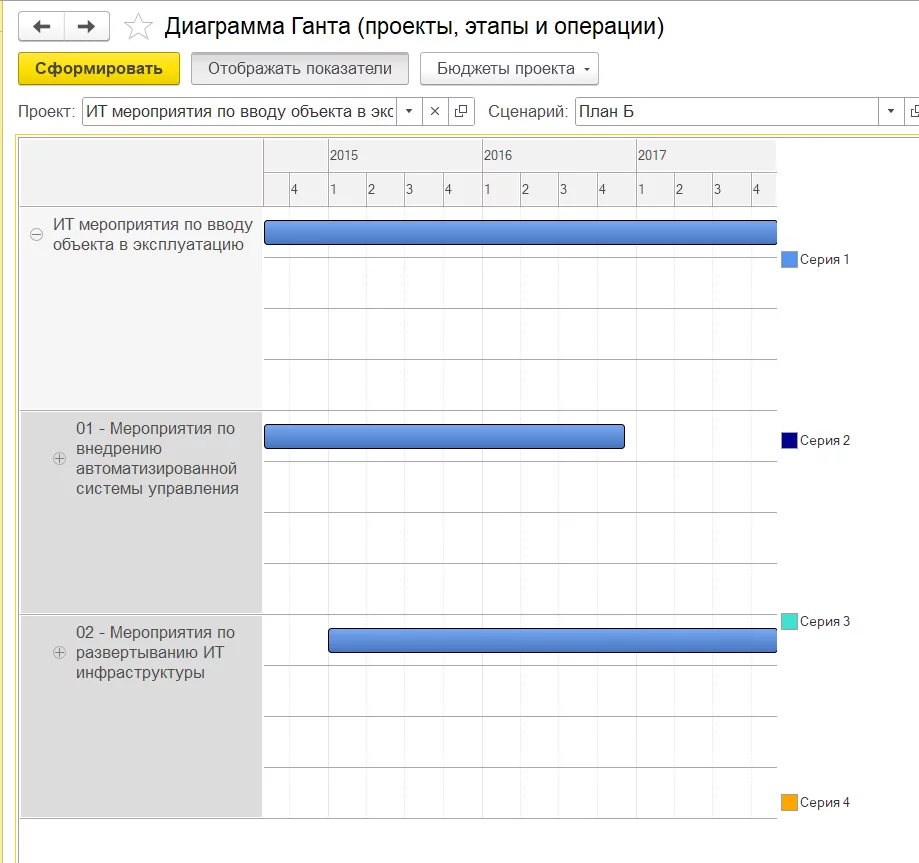Click the Серия 2 dark blue legend marker

(x=789, y=439)
